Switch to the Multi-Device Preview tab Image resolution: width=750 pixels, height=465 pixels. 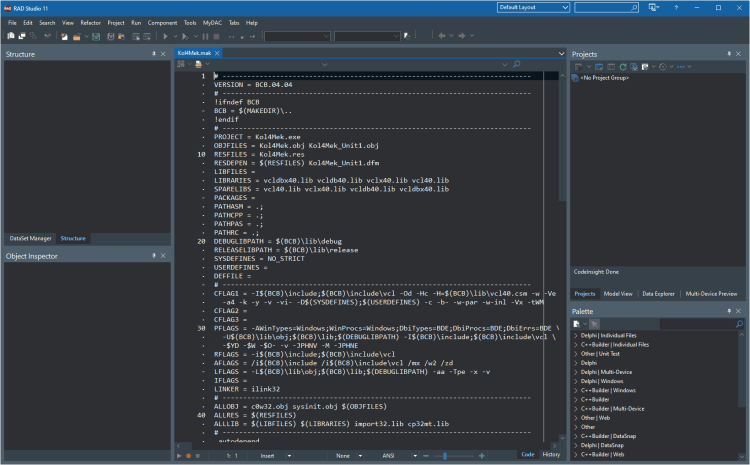tap(711, 294)
